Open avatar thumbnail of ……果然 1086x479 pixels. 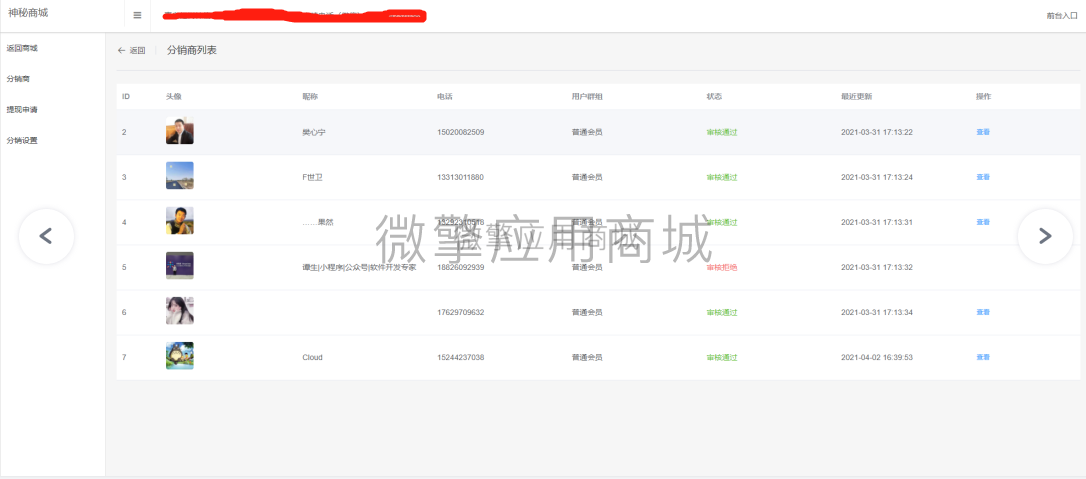click(x=179, y=221)
